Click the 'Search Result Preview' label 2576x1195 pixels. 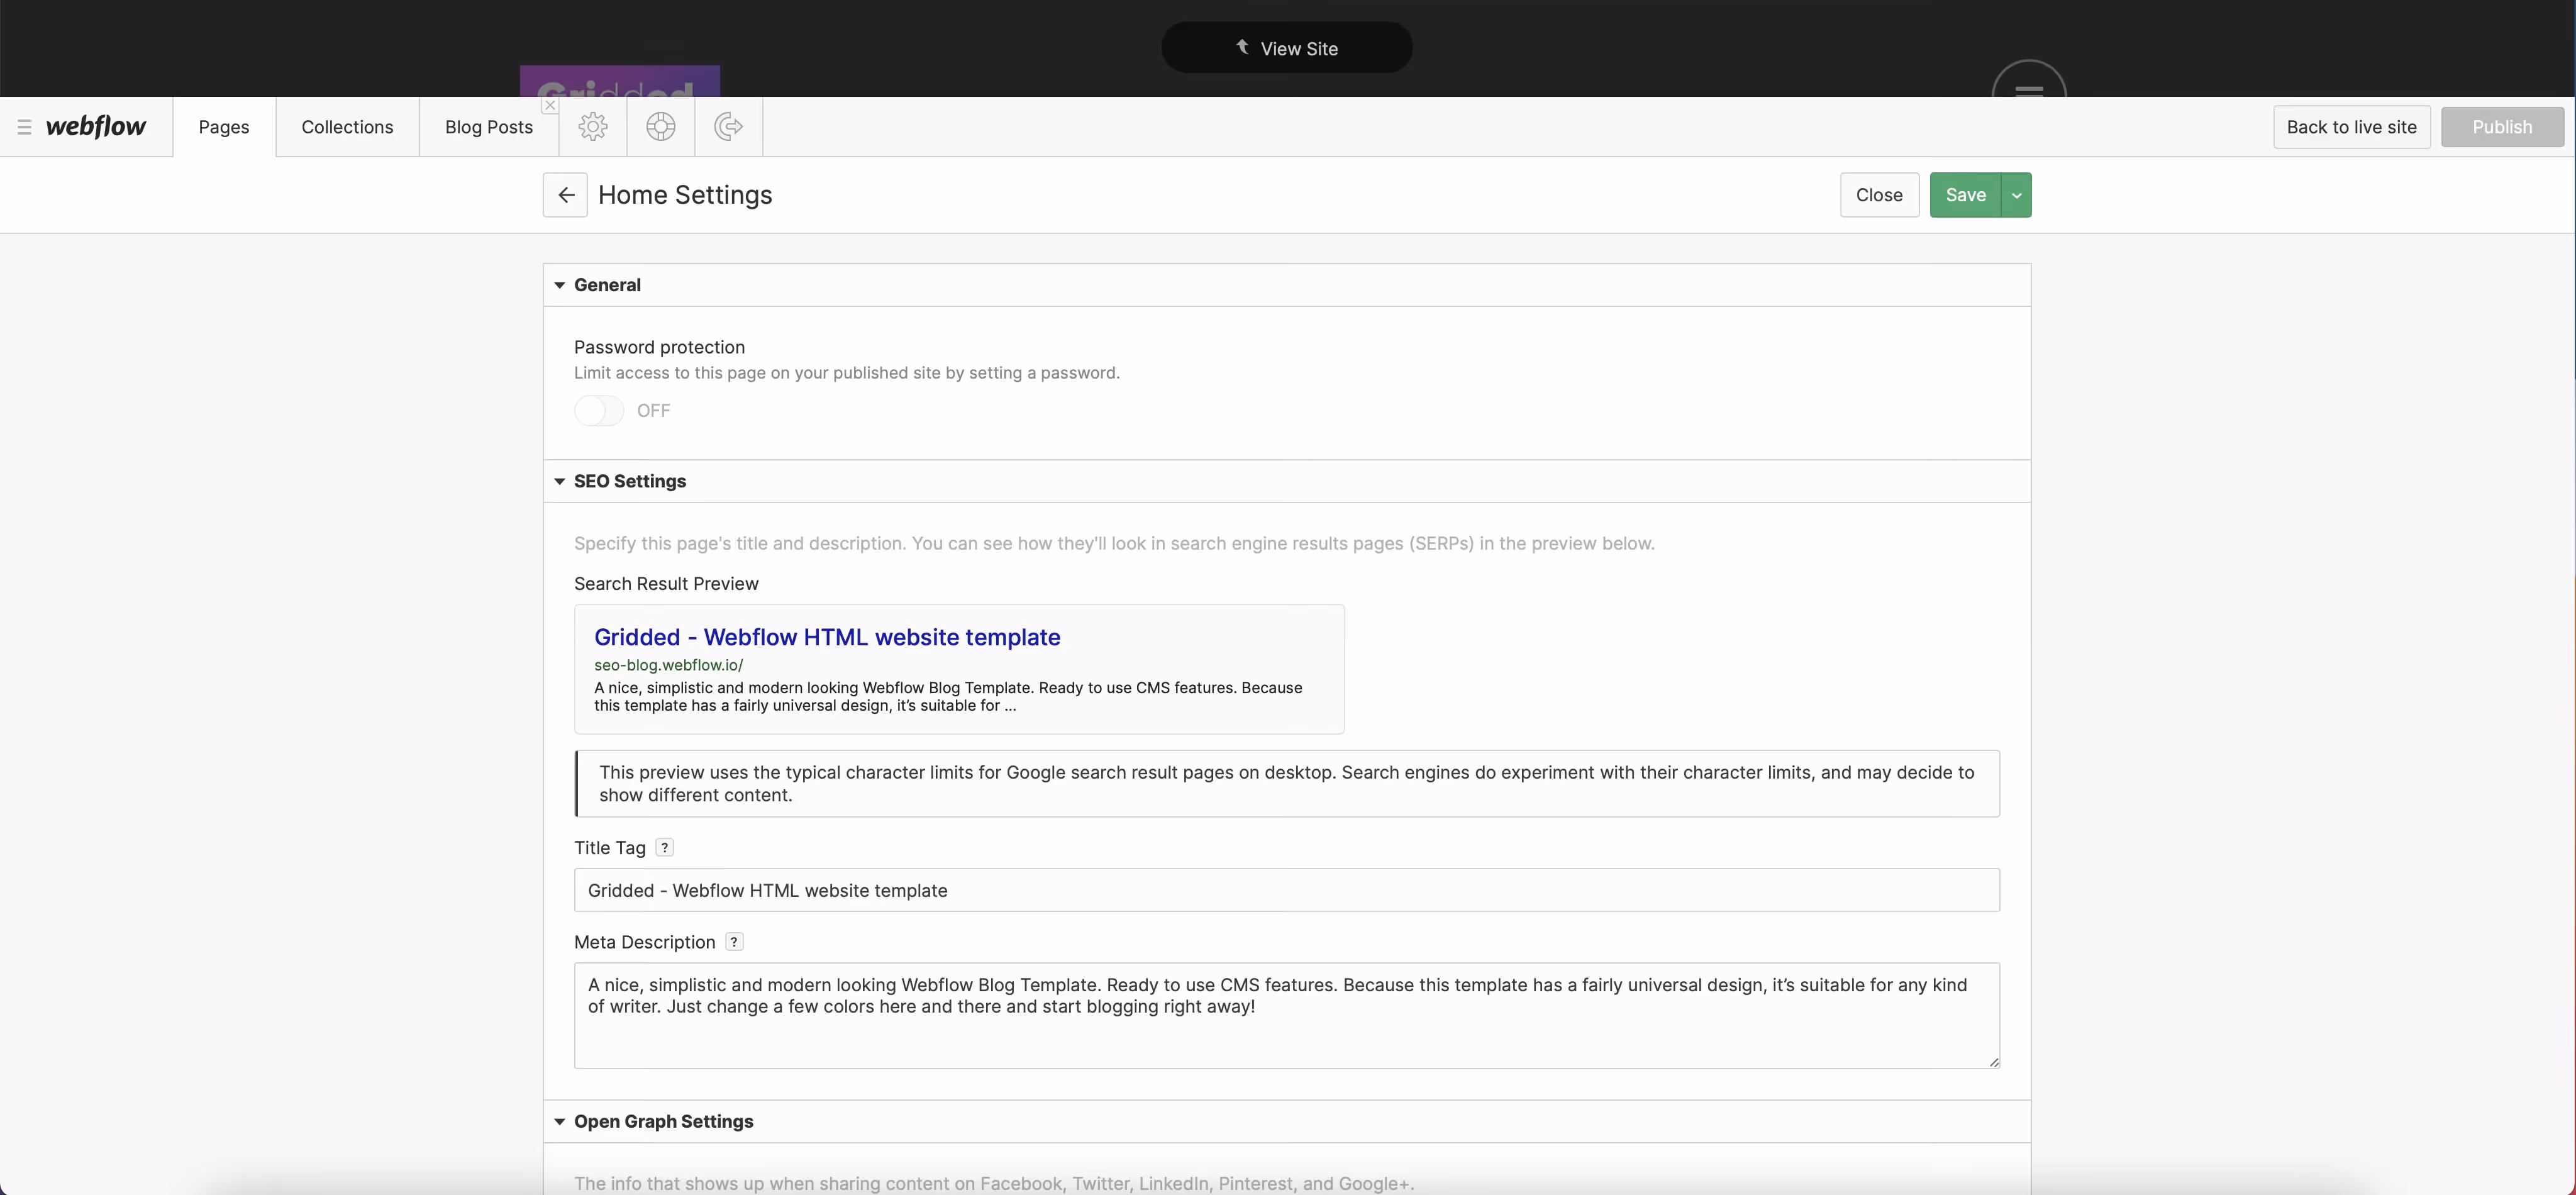tap(666, 584)
